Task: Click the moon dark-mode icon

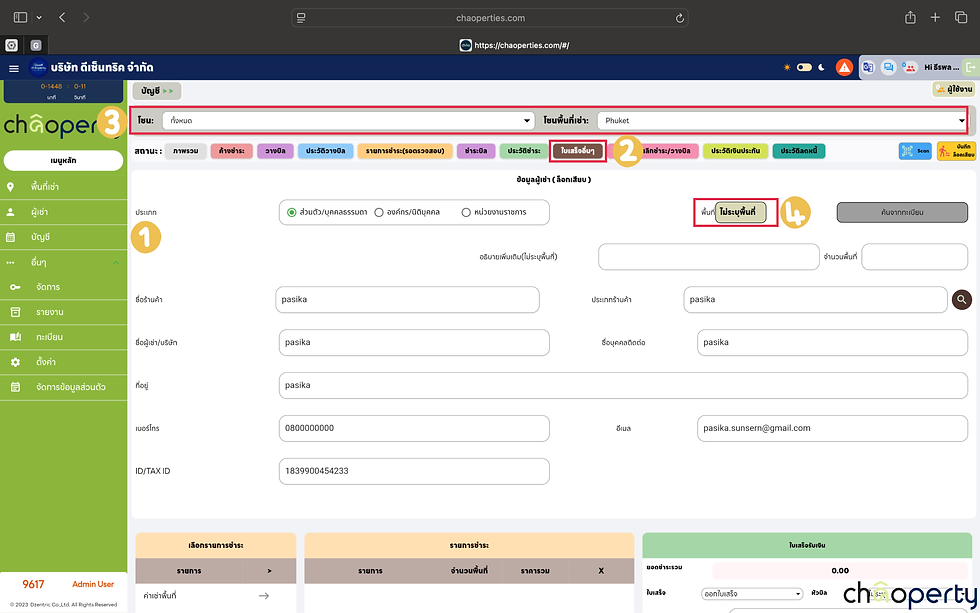Action: pyautogui.click(x=821, y=67)
